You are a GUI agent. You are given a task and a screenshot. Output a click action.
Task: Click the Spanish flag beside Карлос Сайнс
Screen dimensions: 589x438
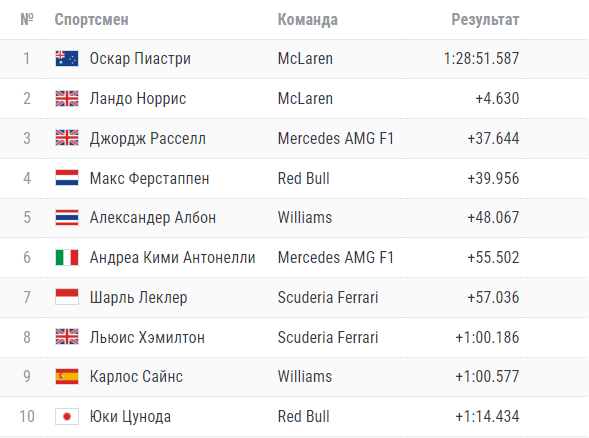(x=67, y=376)
